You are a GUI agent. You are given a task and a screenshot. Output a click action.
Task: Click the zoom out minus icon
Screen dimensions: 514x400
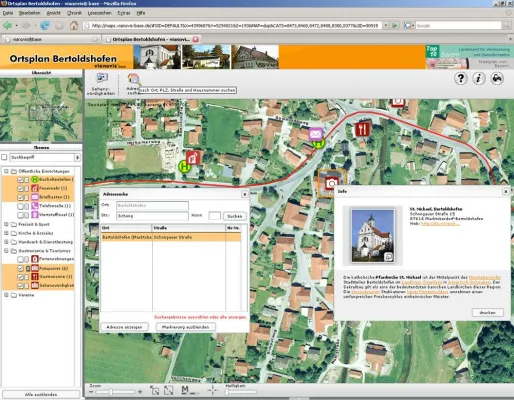[x=91, y=392]
